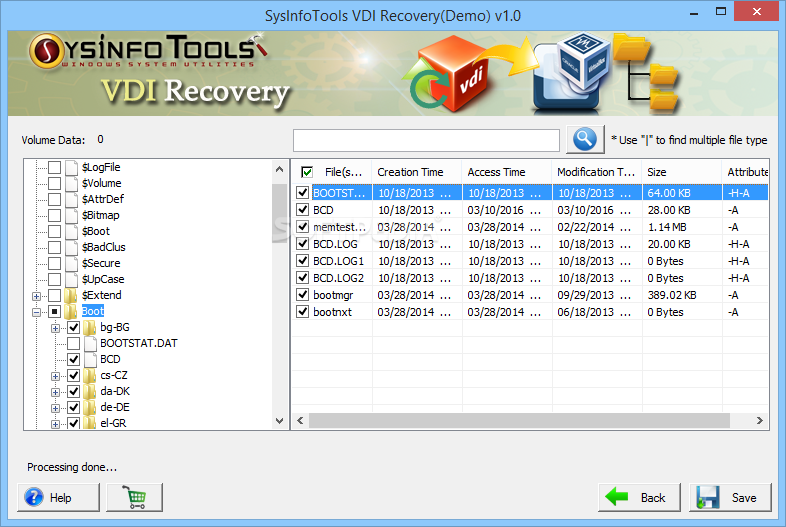This screenshot has height=527, width=786.
Task: Click the $Boot file icon
Action: point(72,231)
